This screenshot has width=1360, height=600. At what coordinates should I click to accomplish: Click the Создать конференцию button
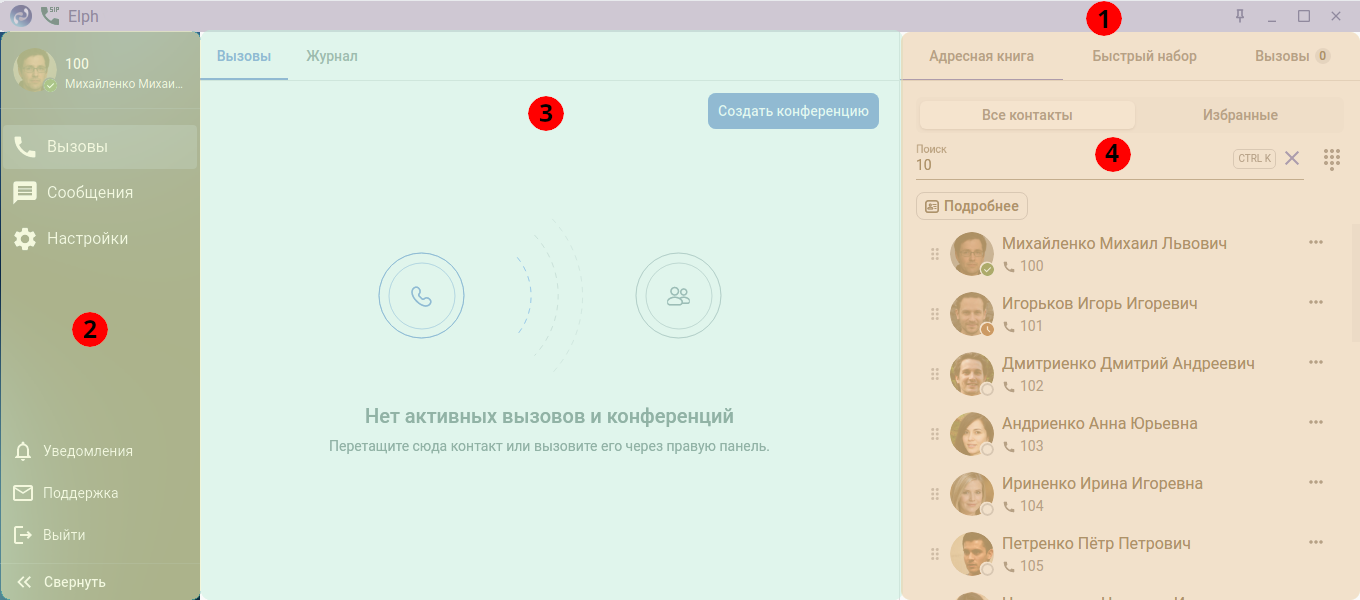click(x=793, y=111)
